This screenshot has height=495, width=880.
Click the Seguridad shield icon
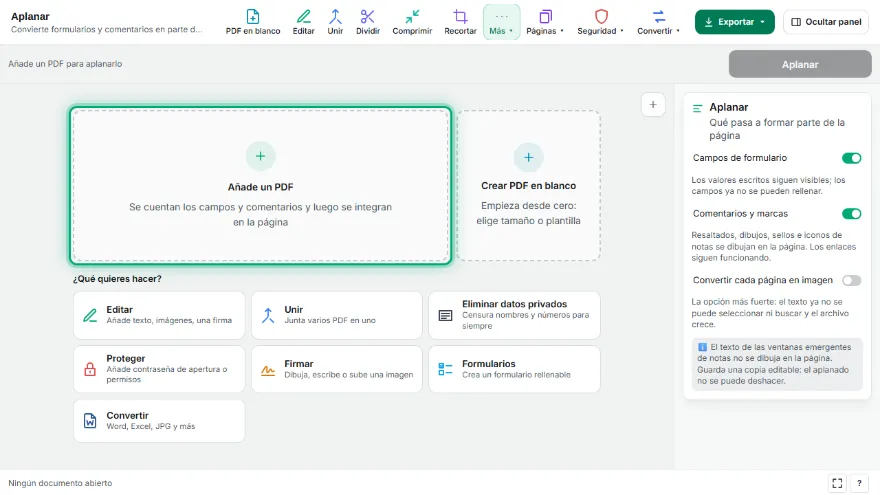point(601,16)
